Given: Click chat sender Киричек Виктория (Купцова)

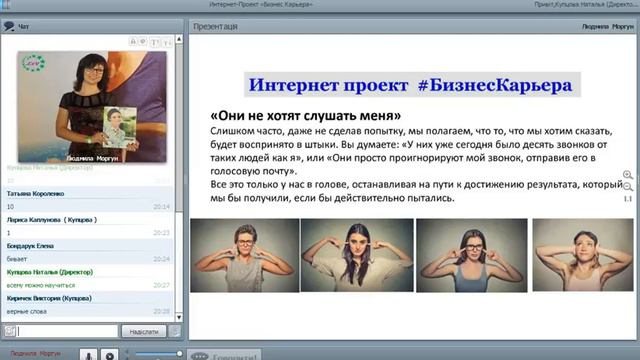Looking at the screenshot, I should click(49, 298).
